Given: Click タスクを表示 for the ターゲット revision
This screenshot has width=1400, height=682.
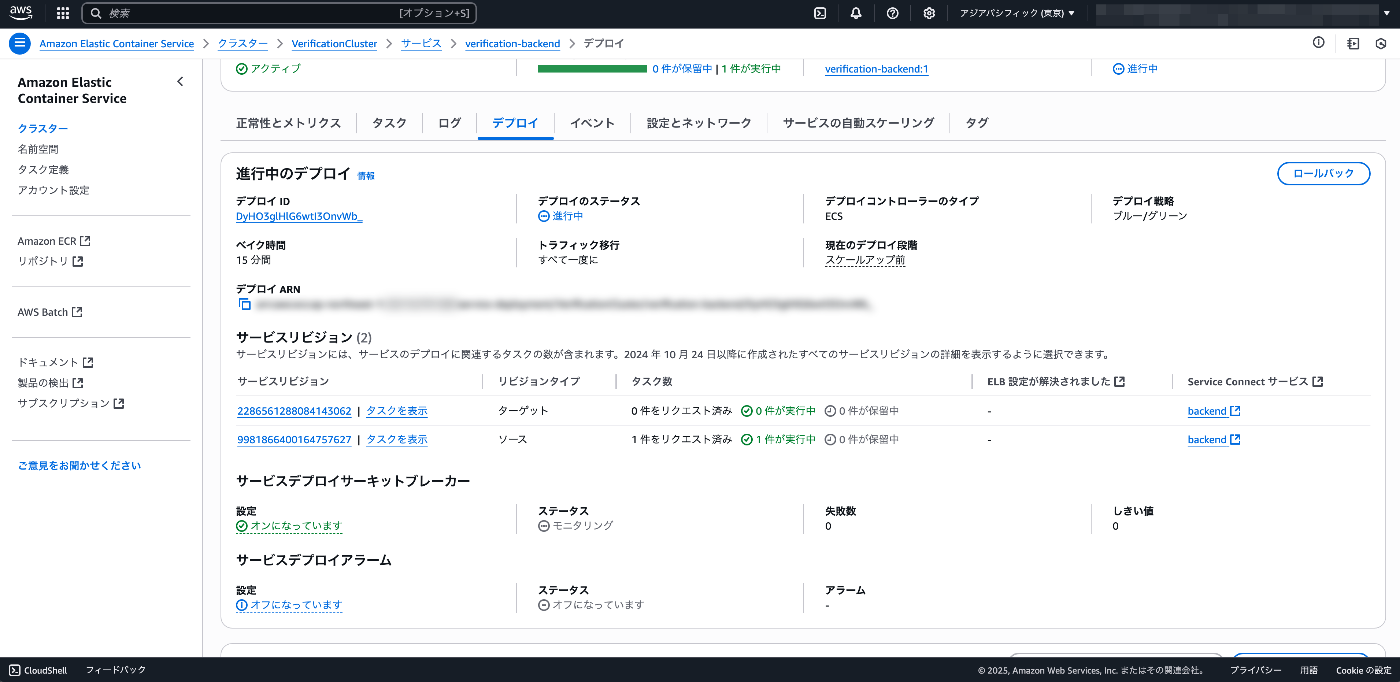Looking at the screenshot, I should coord(396,411).
